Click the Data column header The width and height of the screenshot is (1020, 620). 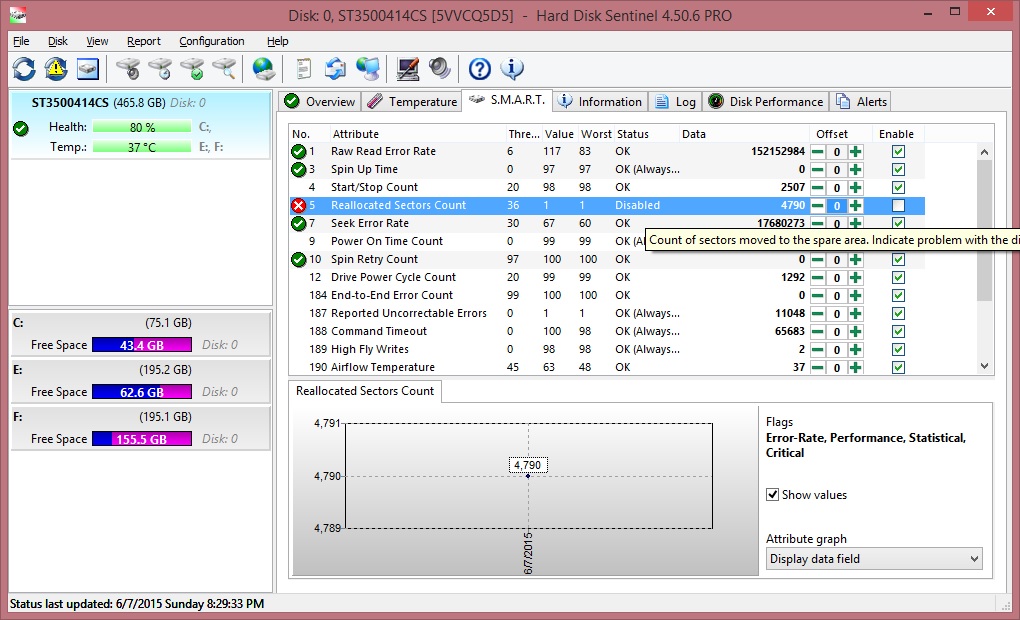point(744,134)
